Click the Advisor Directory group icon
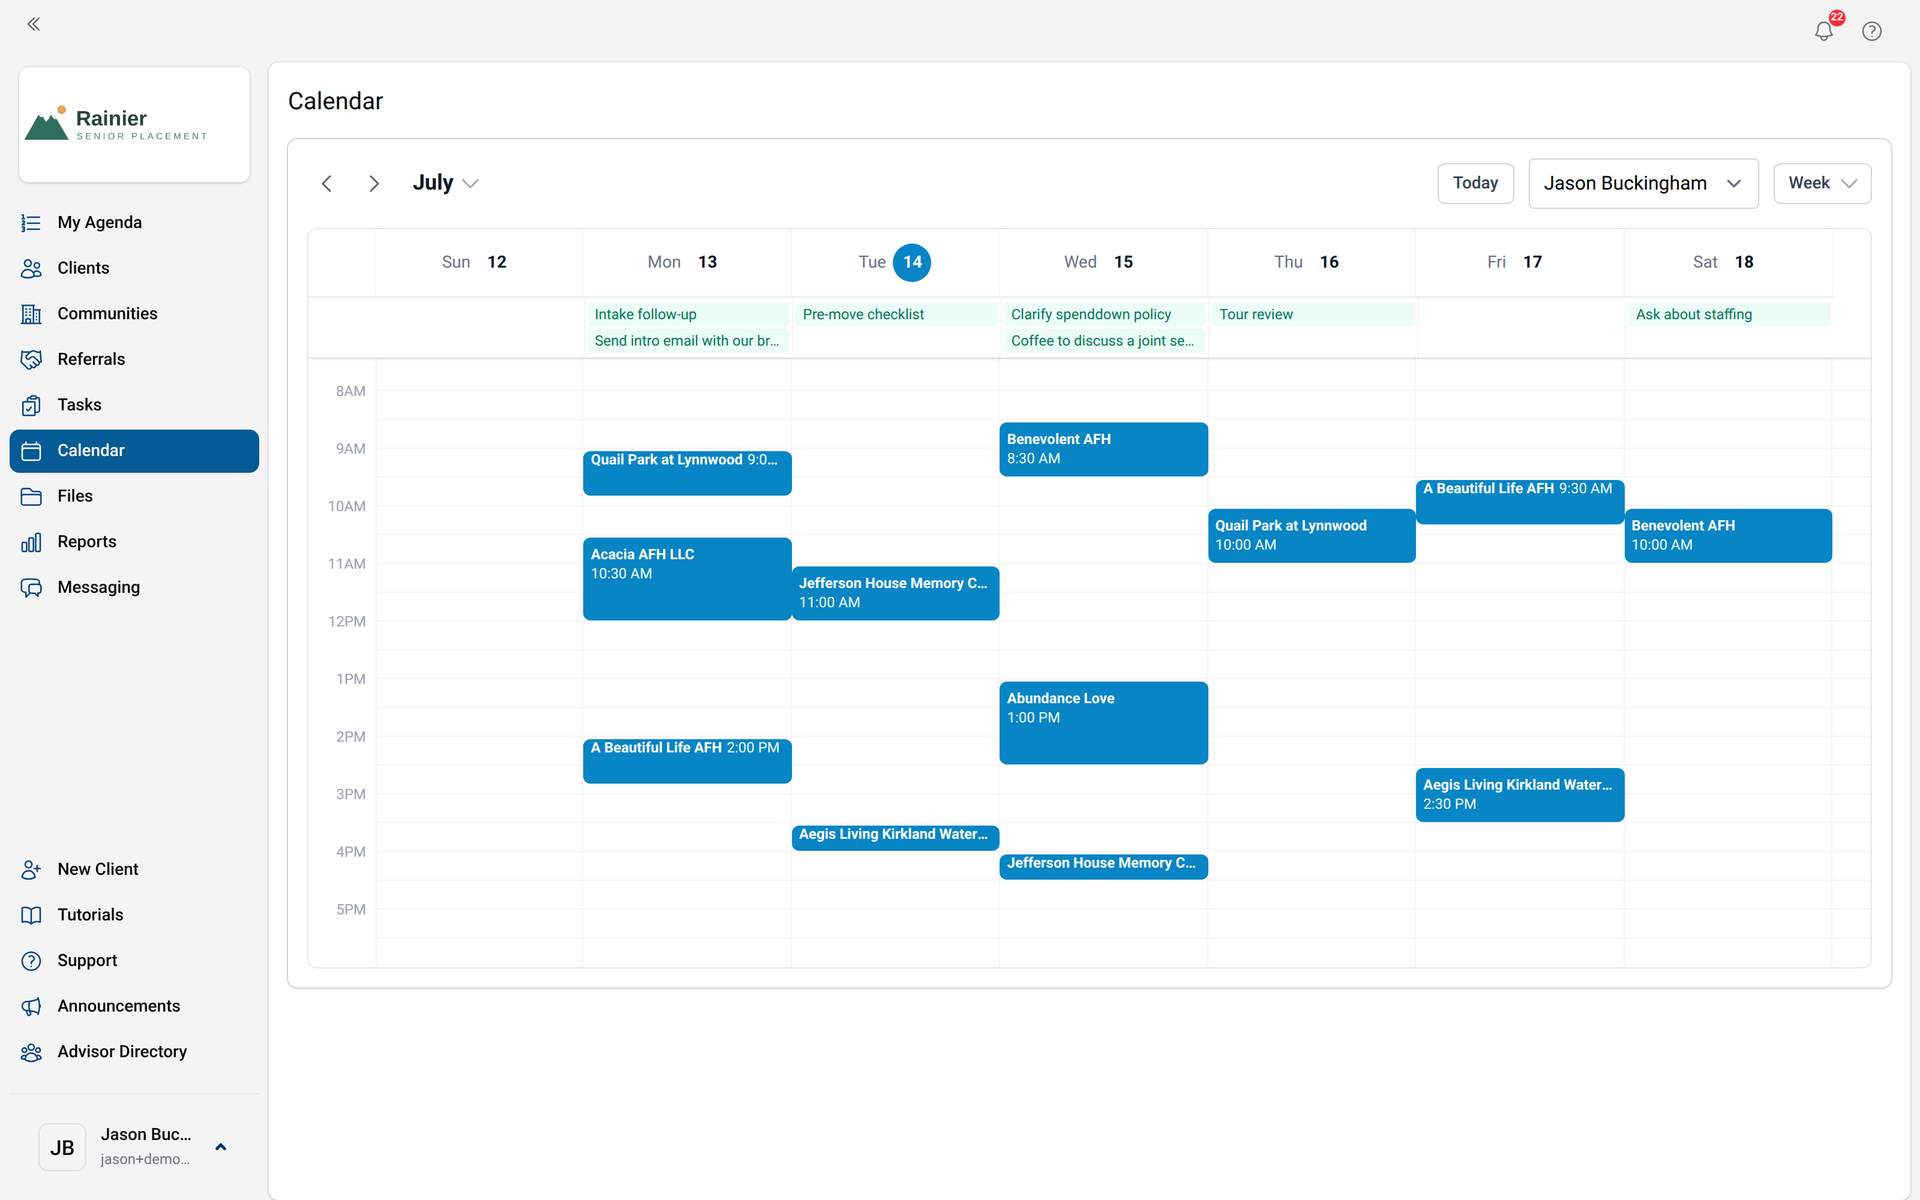 (x=31, y=1052)
